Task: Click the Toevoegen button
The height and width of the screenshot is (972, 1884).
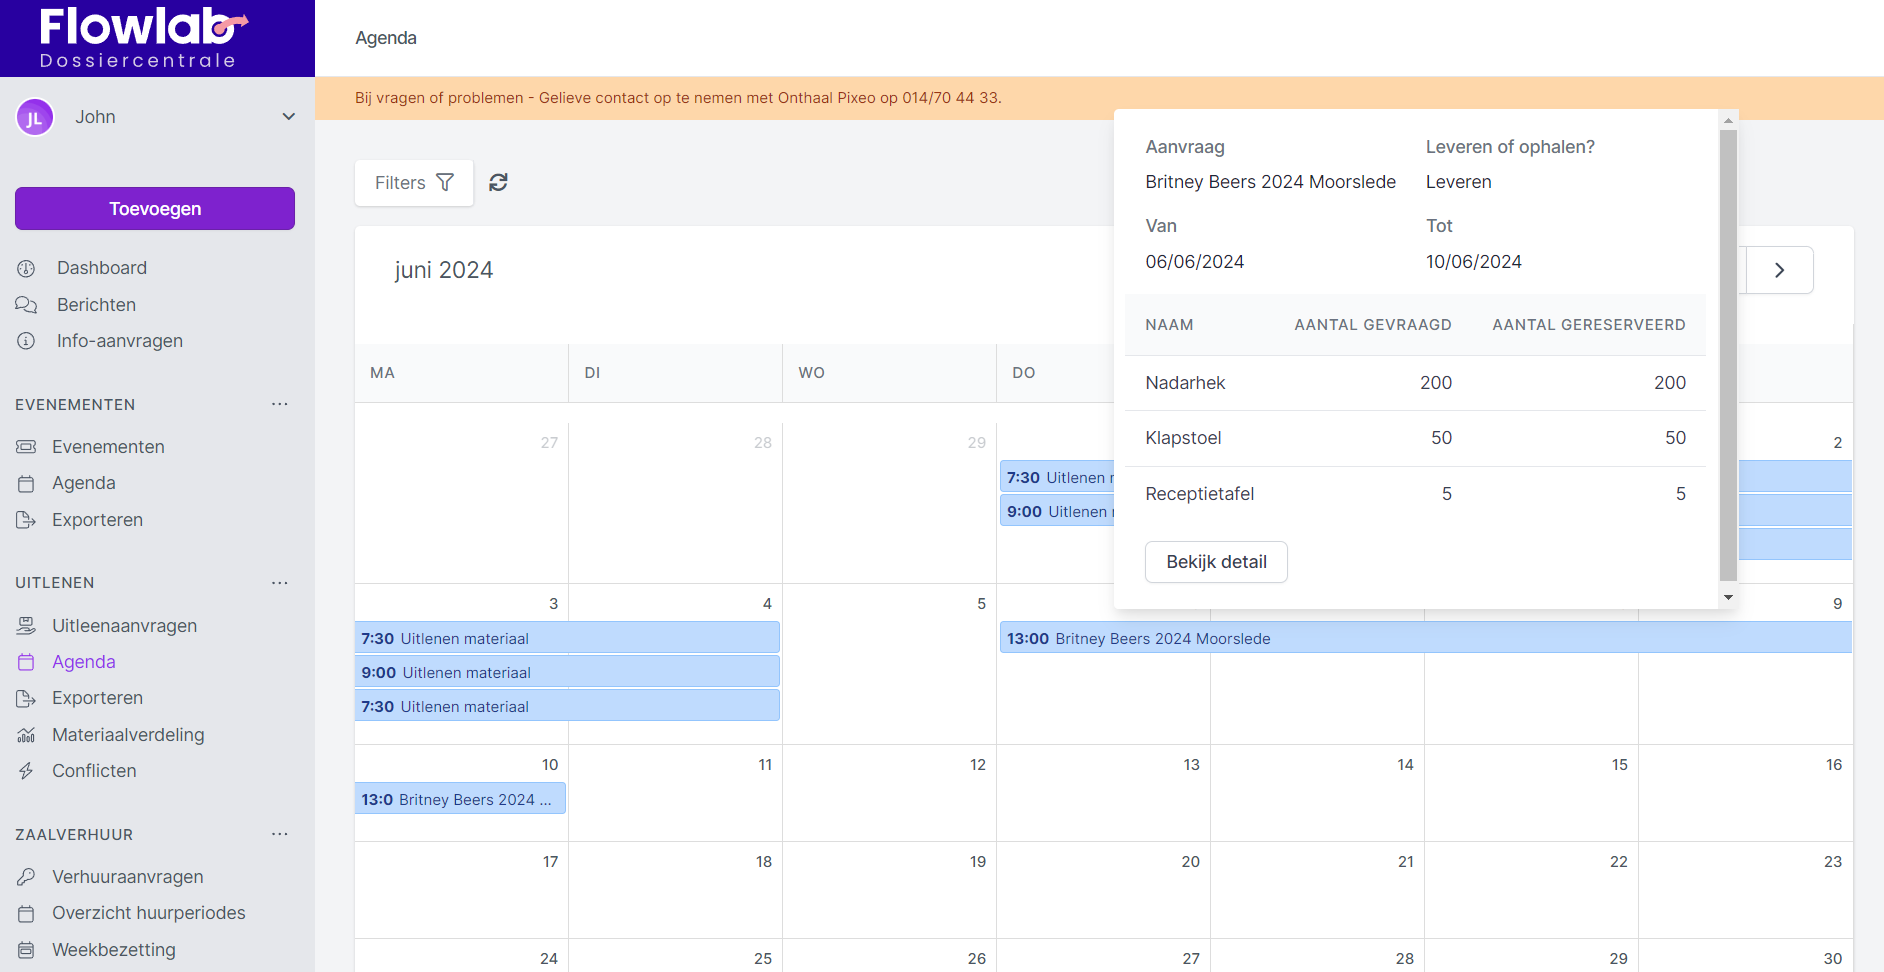Action: (155, 209)
